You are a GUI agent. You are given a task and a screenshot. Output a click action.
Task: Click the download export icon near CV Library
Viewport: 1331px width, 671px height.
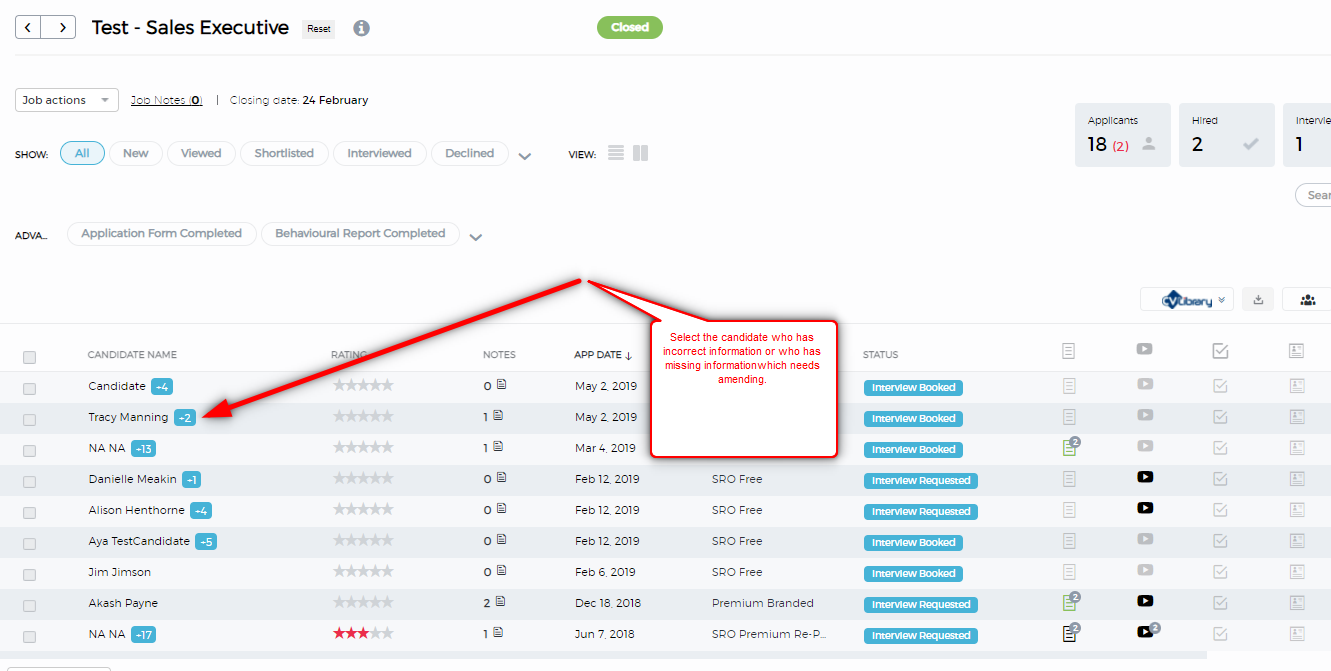point(1258,298)
